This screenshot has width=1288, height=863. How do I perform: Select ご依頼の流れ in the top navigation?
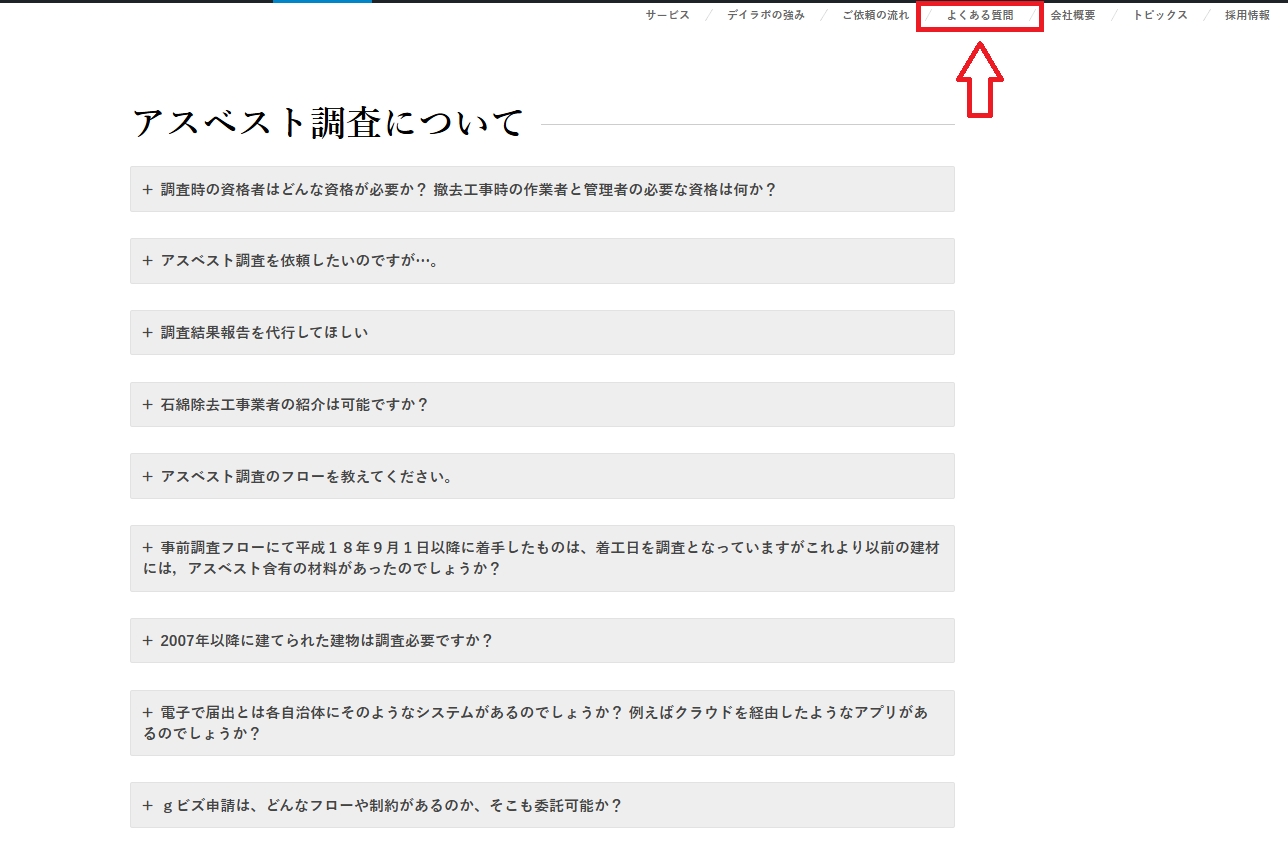point(875,16)
